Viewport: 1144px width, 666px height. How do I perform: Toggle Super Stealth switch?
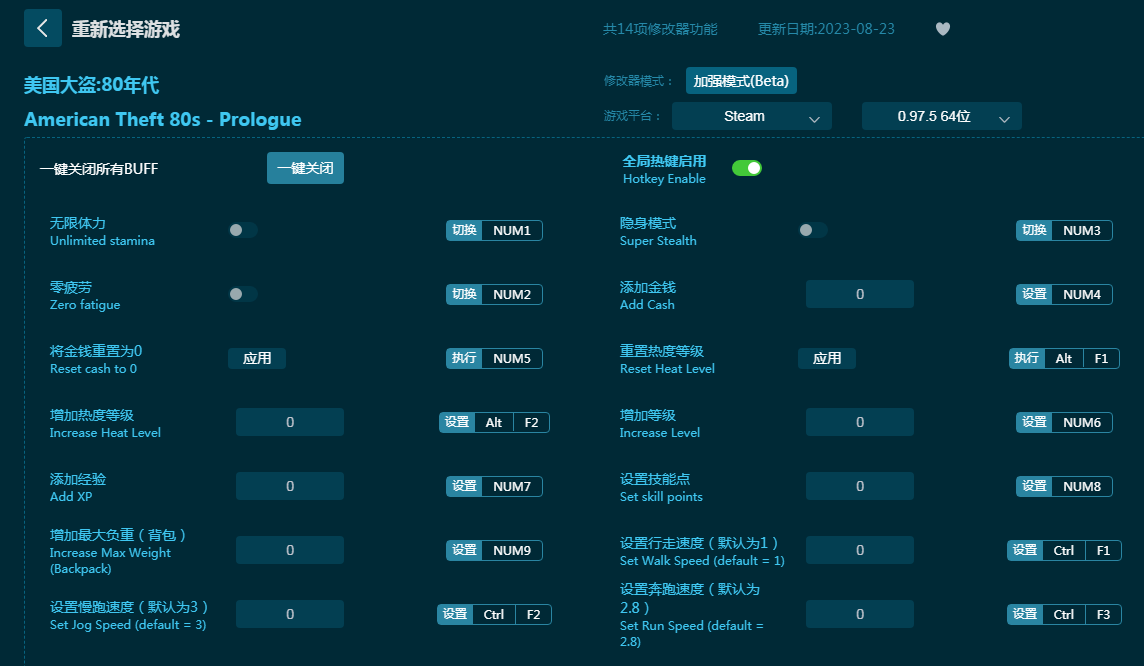click(x=813, y=231)
